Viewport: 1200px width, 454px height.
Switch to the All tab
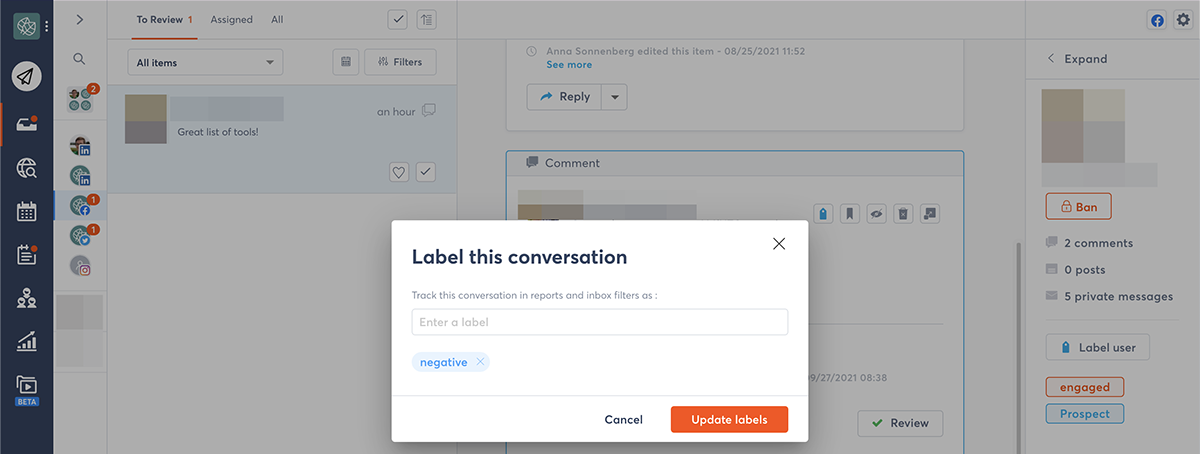[277, 19]
